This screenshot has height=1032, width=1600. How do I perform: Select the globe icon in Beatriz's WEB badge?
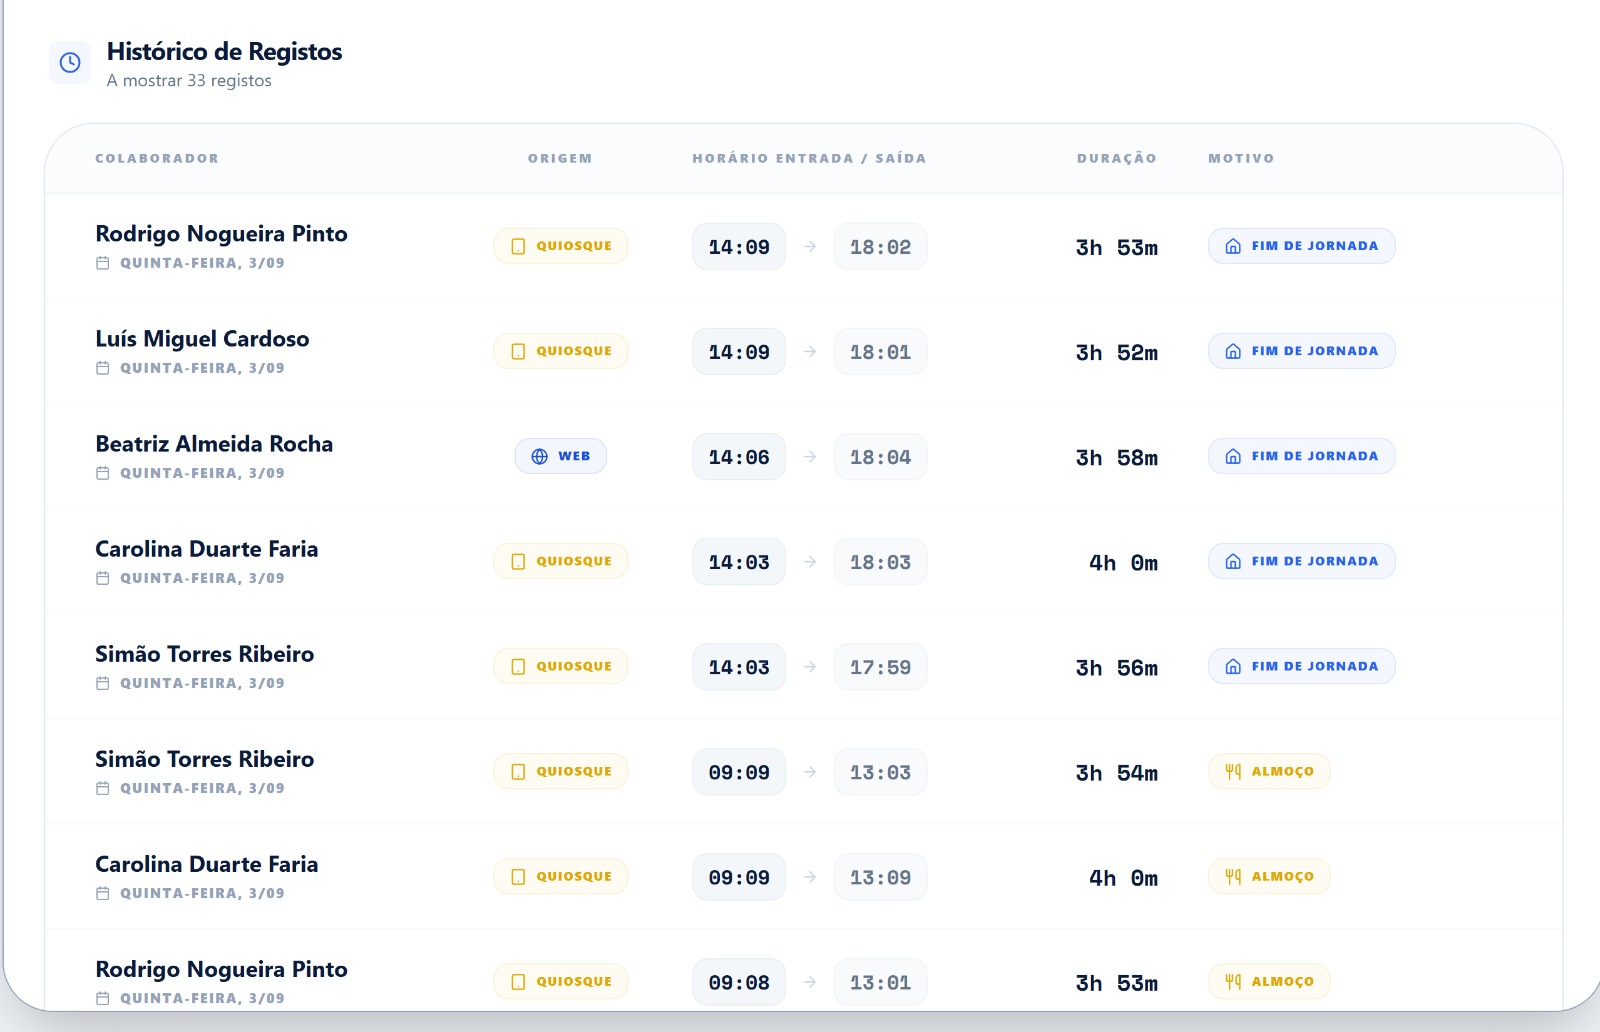pyautogui.click(x=539, y=456)
